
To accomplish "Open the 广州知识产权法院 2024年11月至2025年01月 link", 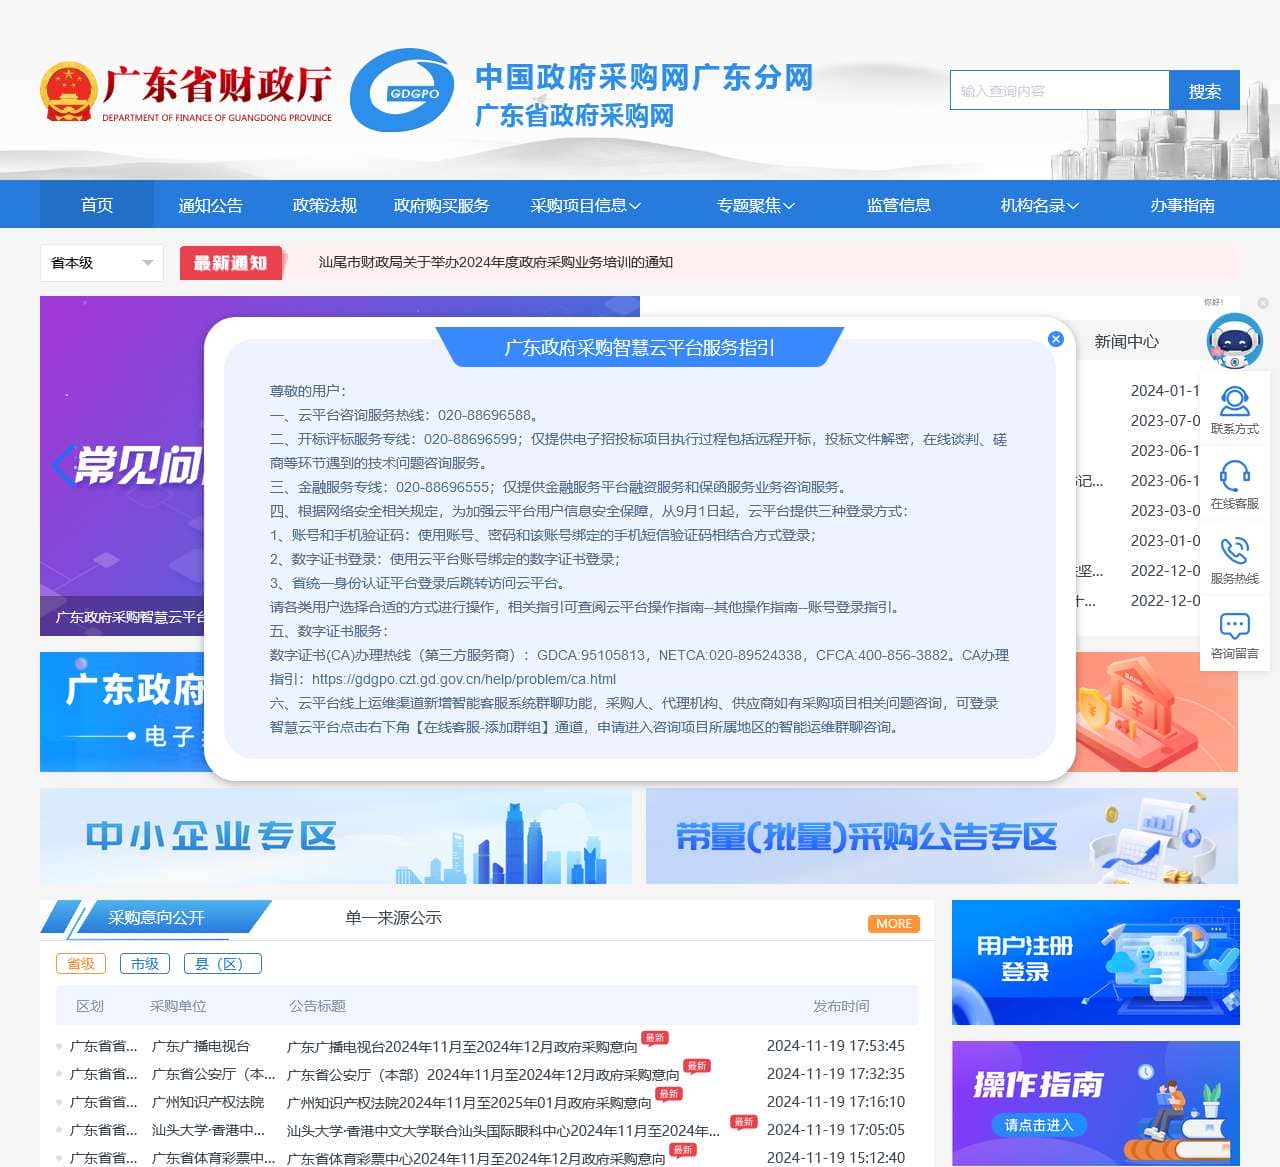I will [x=469, y=1103].
